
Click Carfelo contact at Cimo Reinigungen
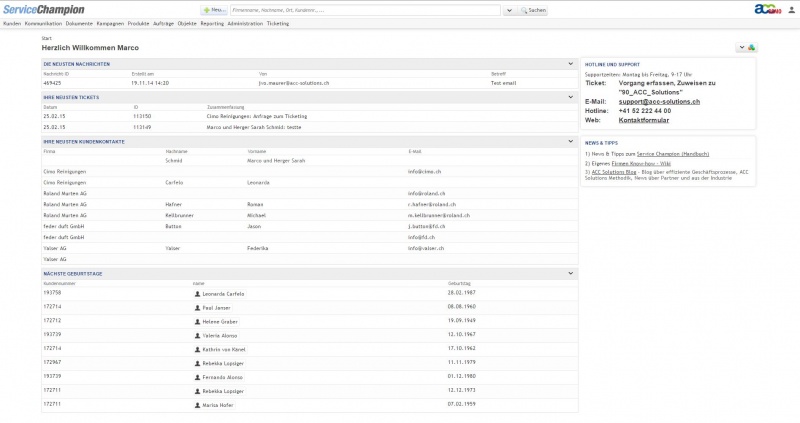310,182
